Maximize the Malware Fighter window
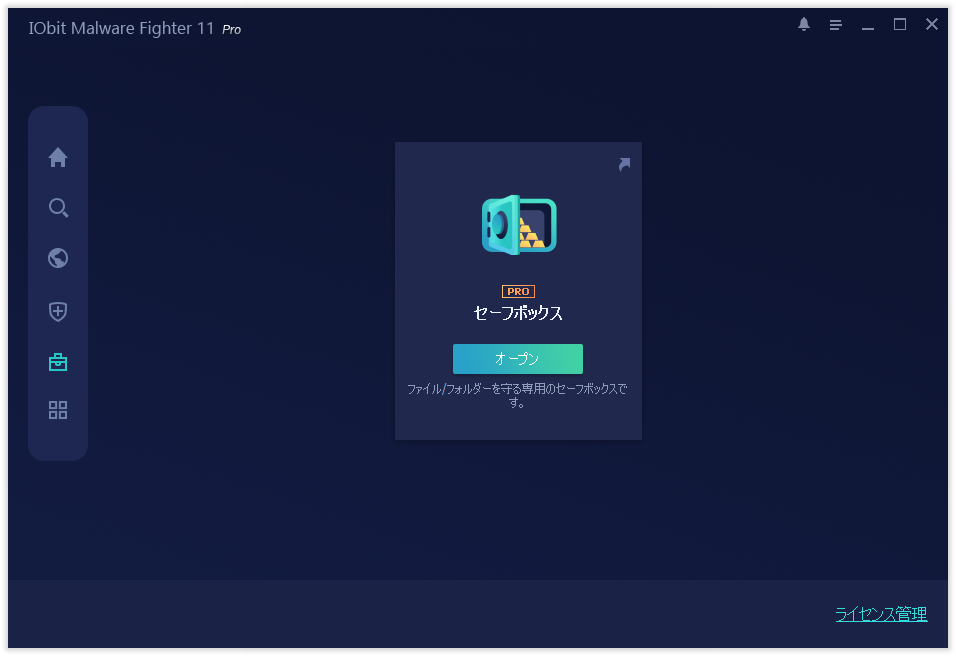 (900, 25)
